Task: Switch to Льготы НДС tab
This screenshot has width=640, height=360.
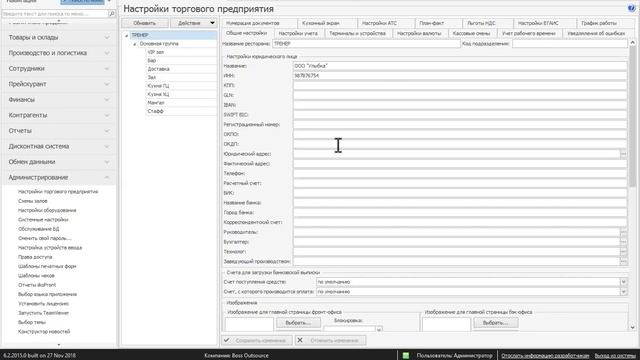Action: tap(482, 23)
